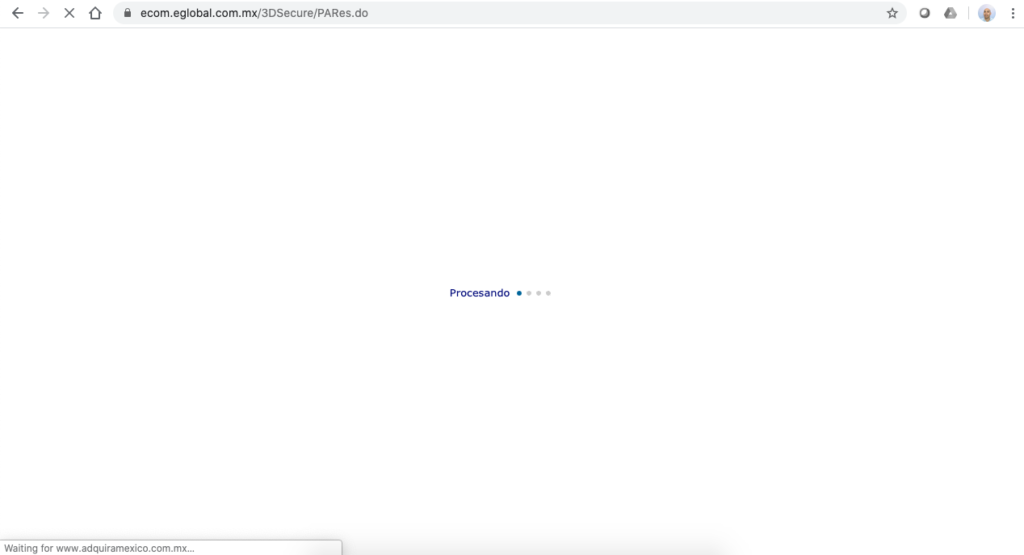Viewport: 1024px width, 555px height.
Task: Click the Waiting for www.adquiramexico.com.mx status text
Action: click(99, 548)
